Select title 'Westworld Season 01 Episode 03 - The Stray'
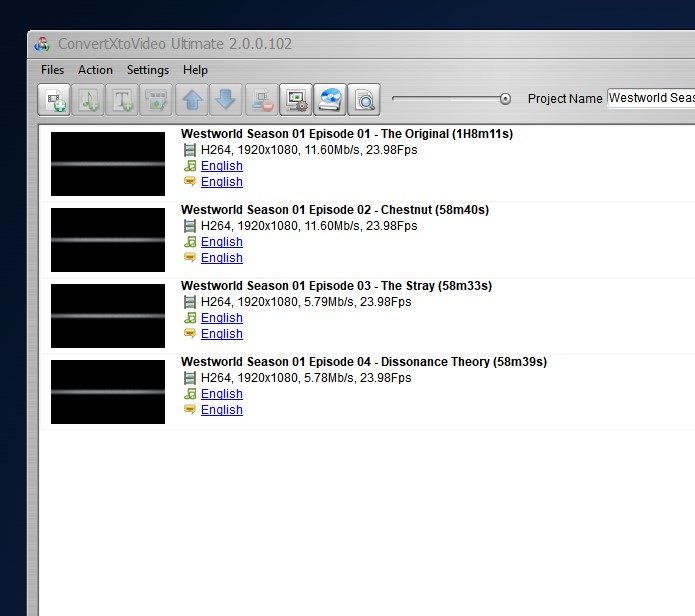 [x=308, y=286]
